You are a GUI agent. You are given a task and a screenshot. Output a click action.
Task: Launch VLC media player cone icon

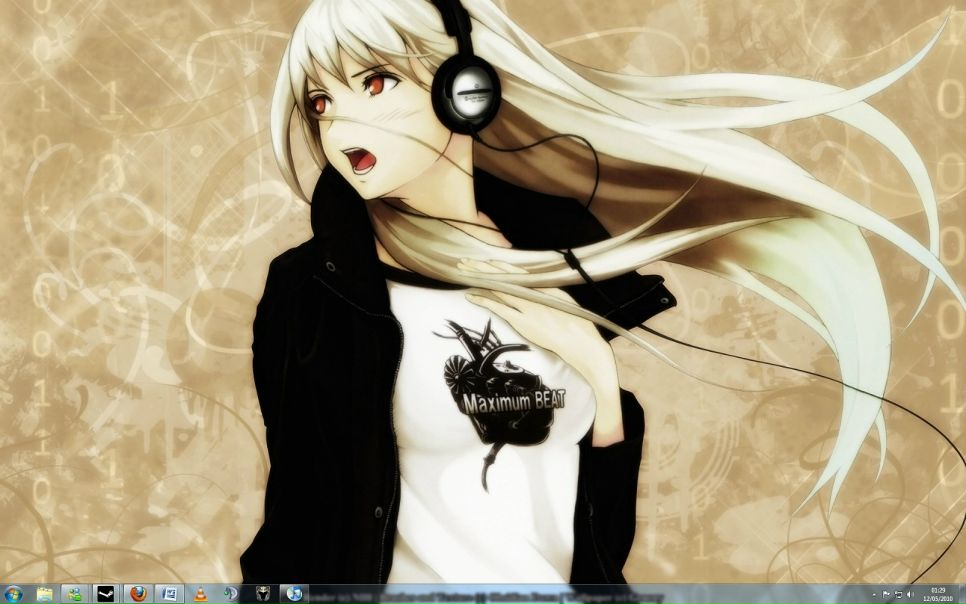click(x=200, y=594)
